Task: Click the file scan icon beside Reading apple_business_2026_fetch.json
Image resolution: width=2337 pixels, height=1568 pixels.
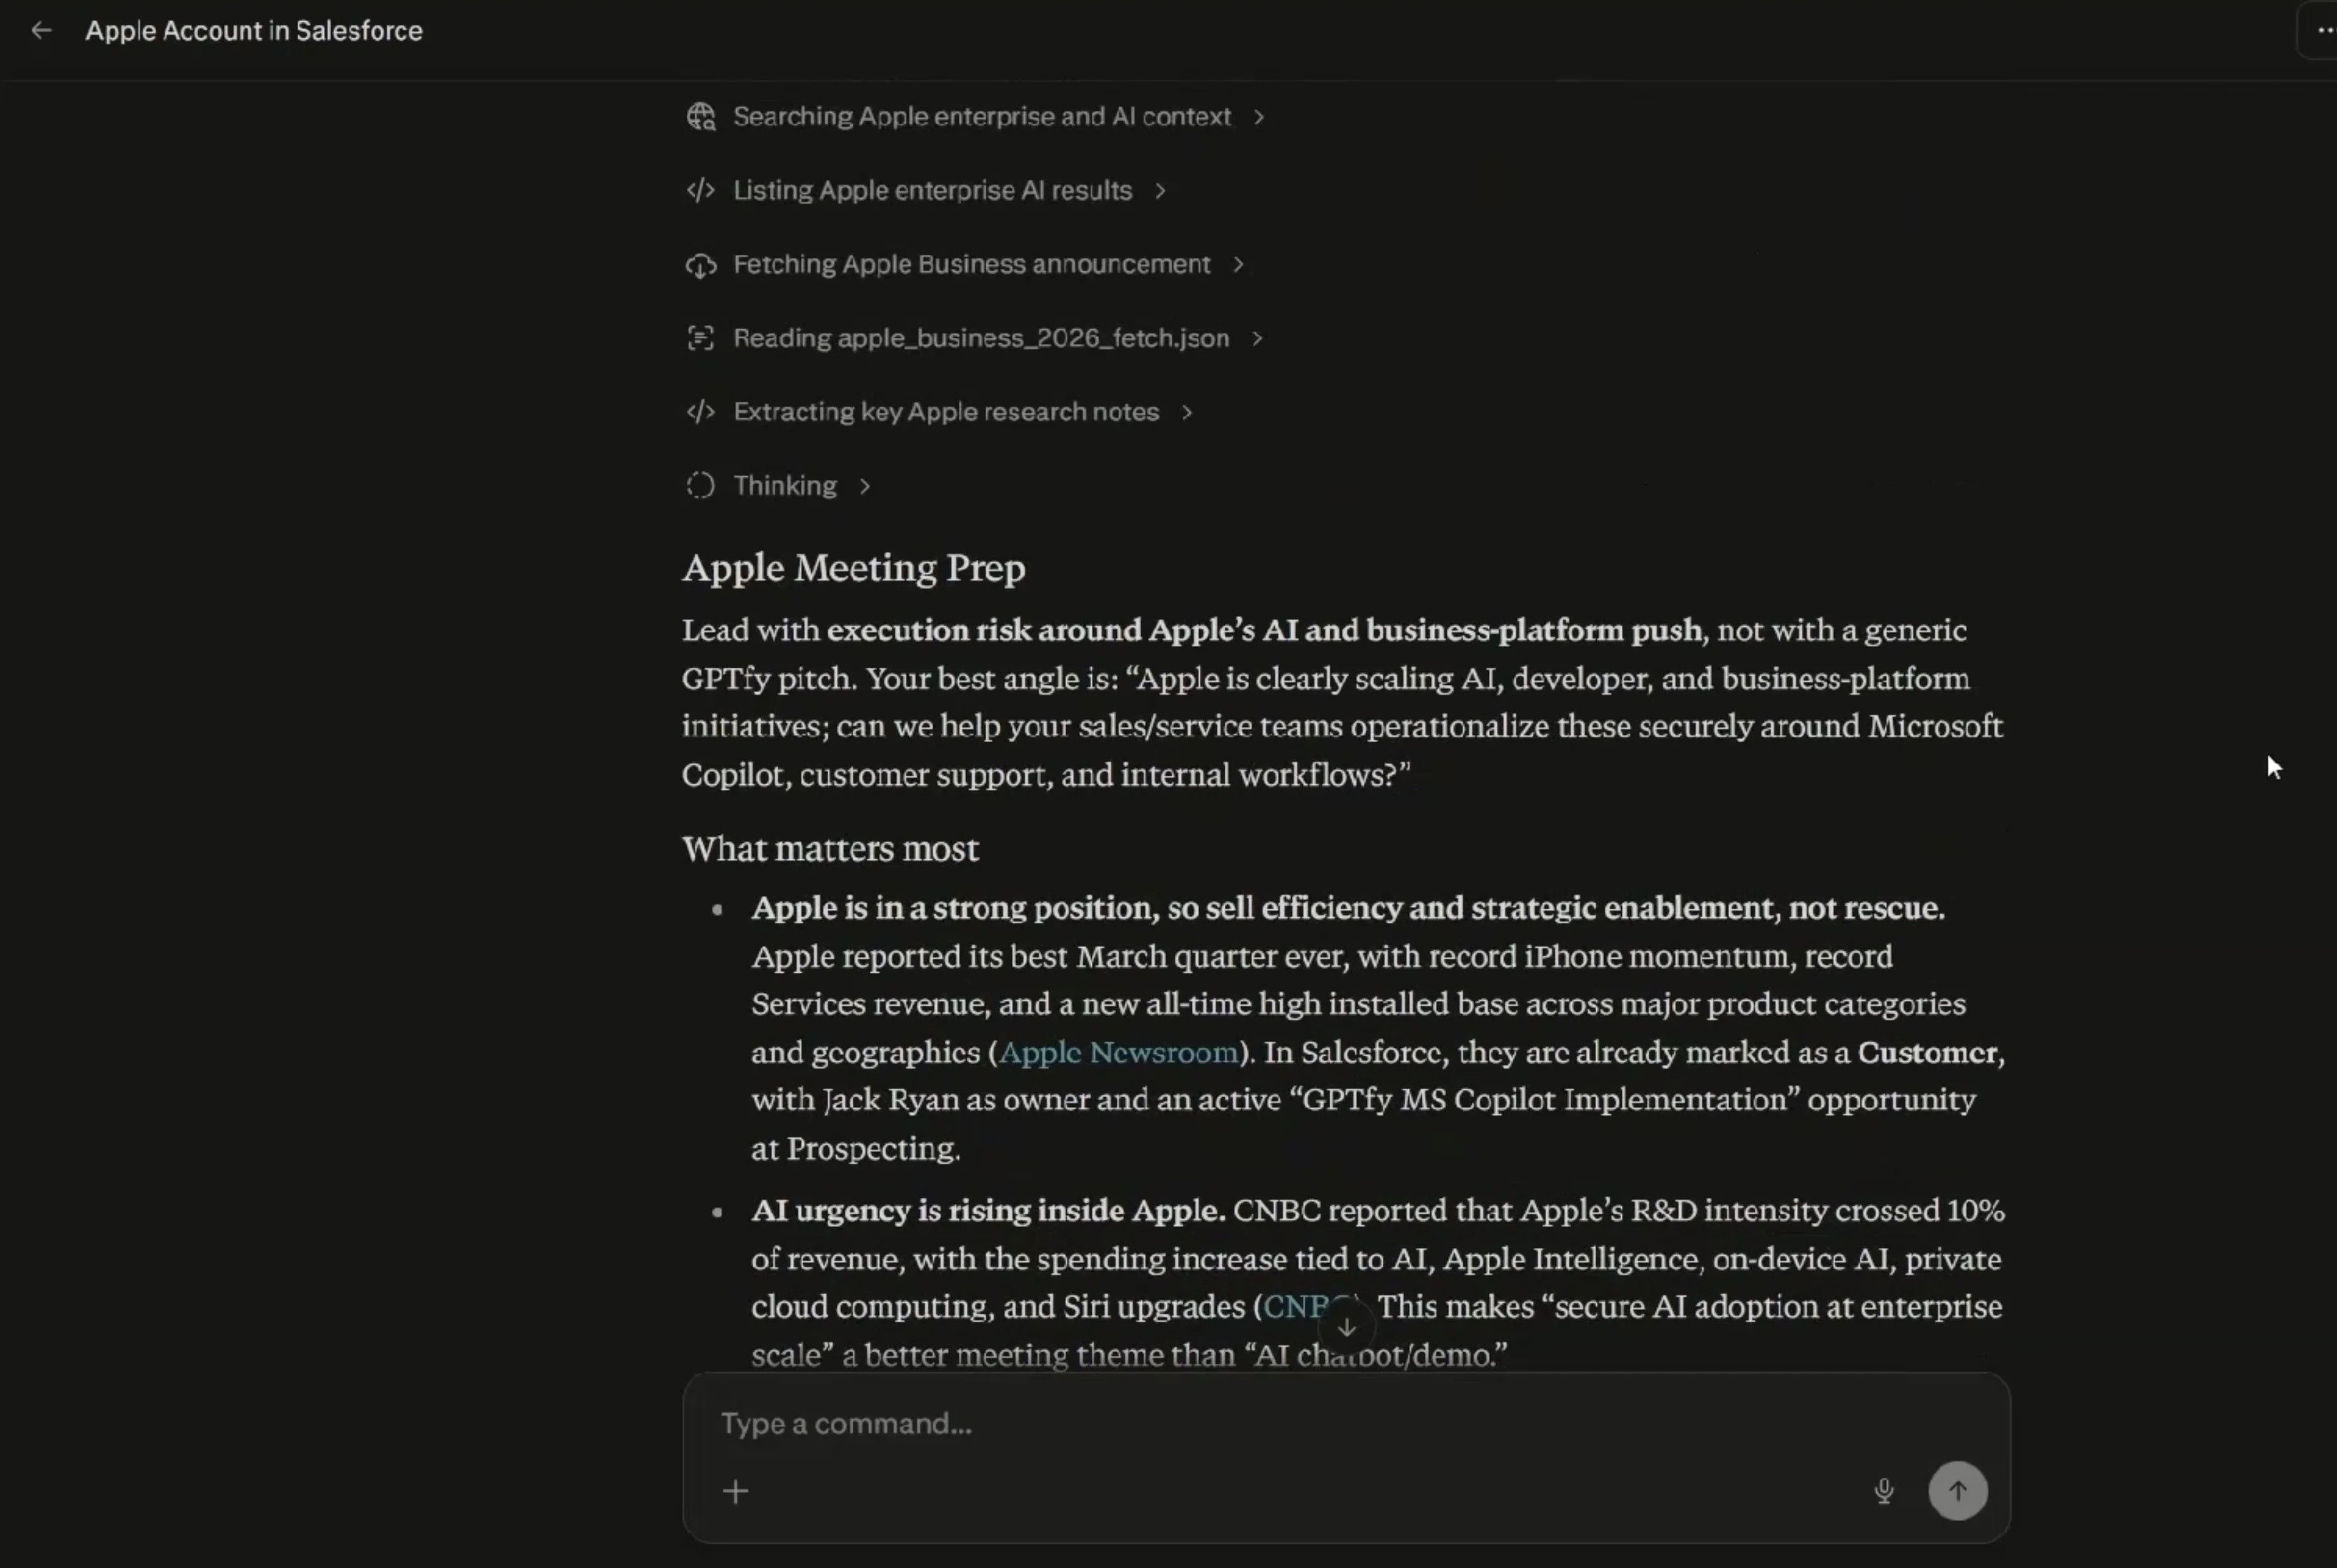Action: pyautogui.click(x=701, y=338)
